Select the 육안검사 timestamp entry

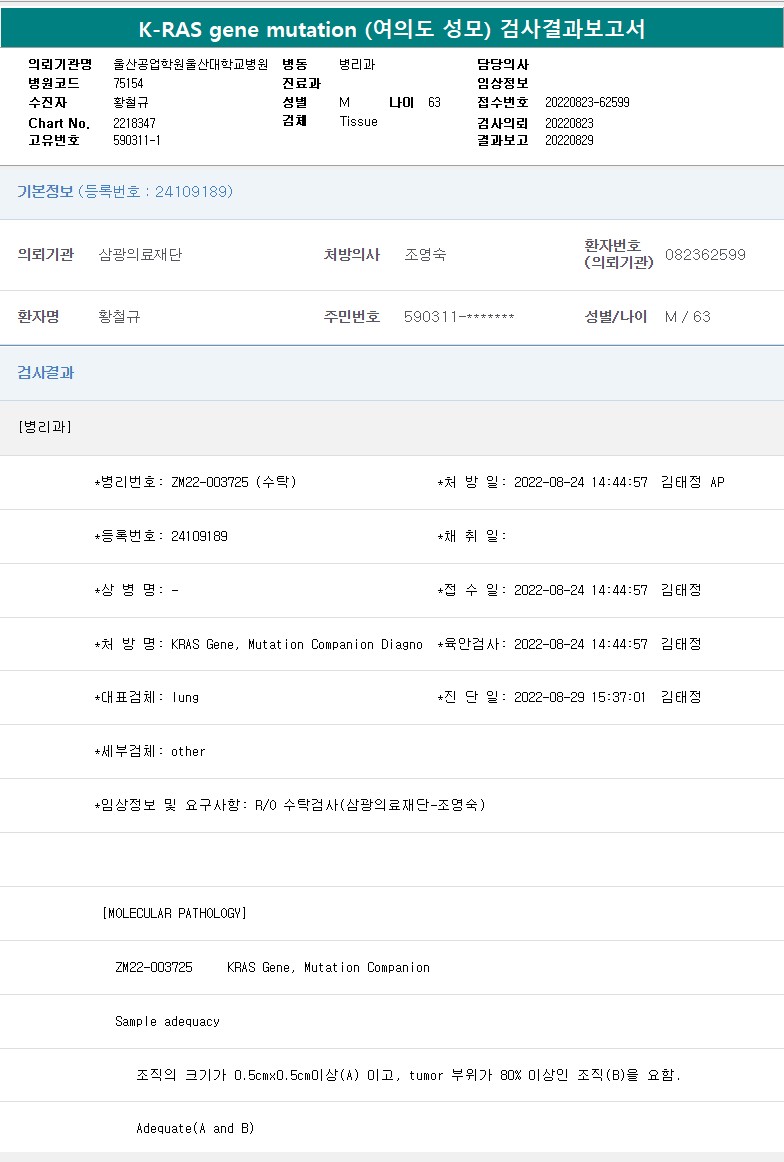pos(569,644)
